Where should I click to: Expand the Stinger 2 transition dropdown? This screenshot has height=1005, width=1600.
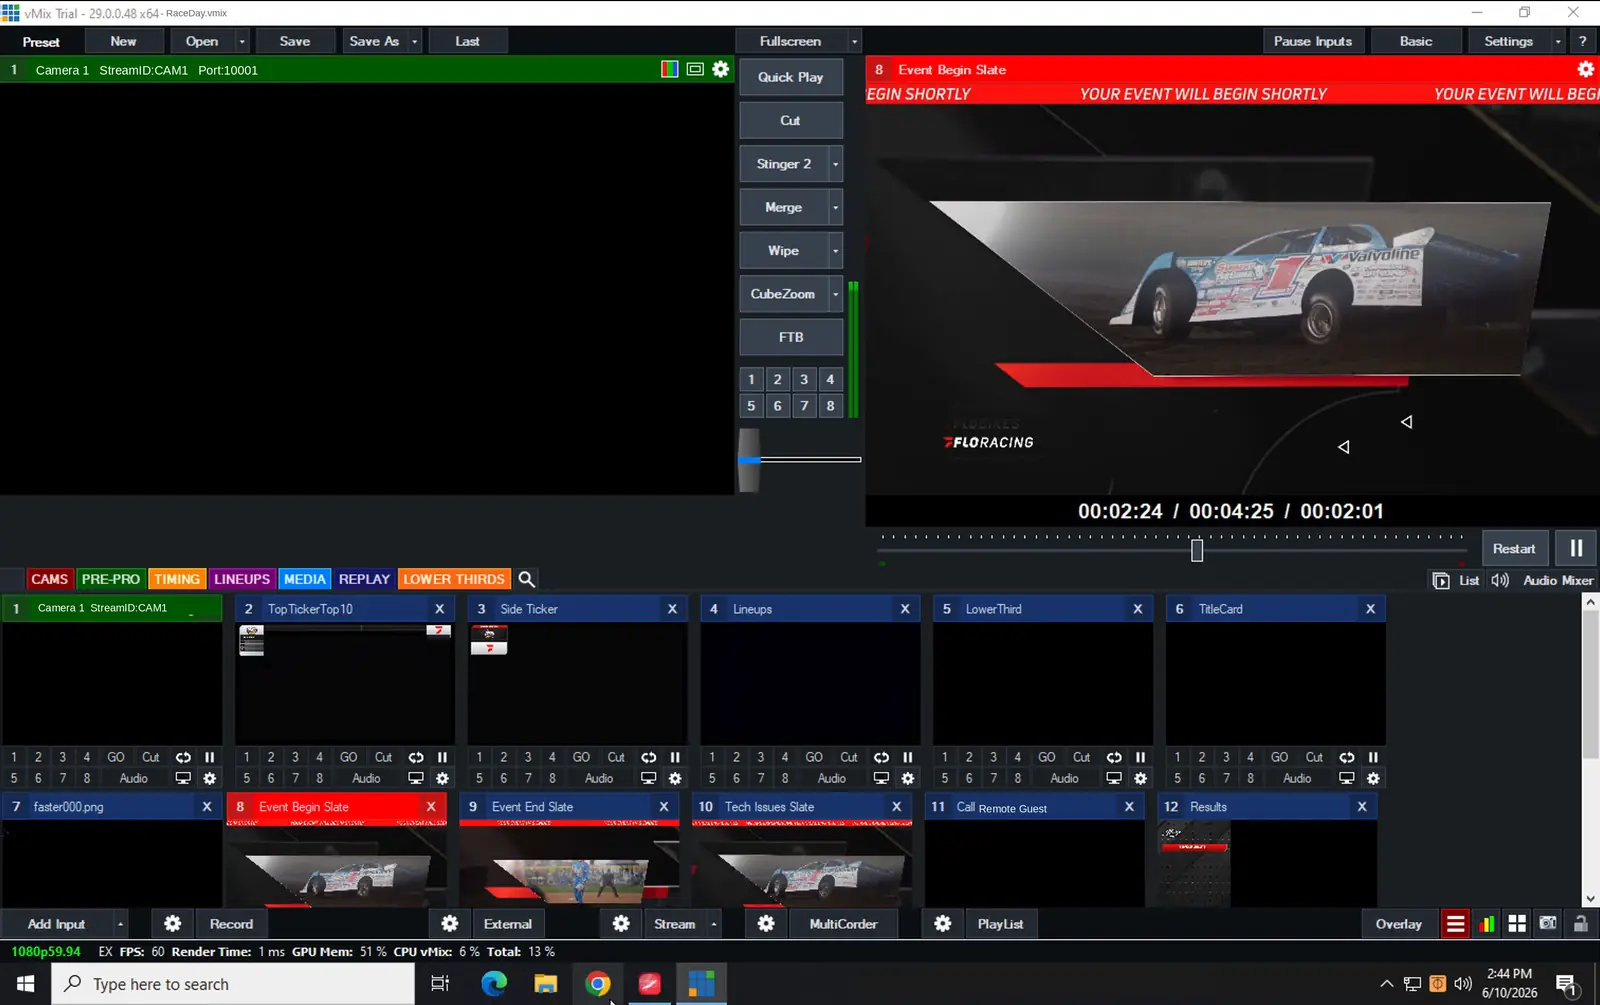click(x=836, y=164)
